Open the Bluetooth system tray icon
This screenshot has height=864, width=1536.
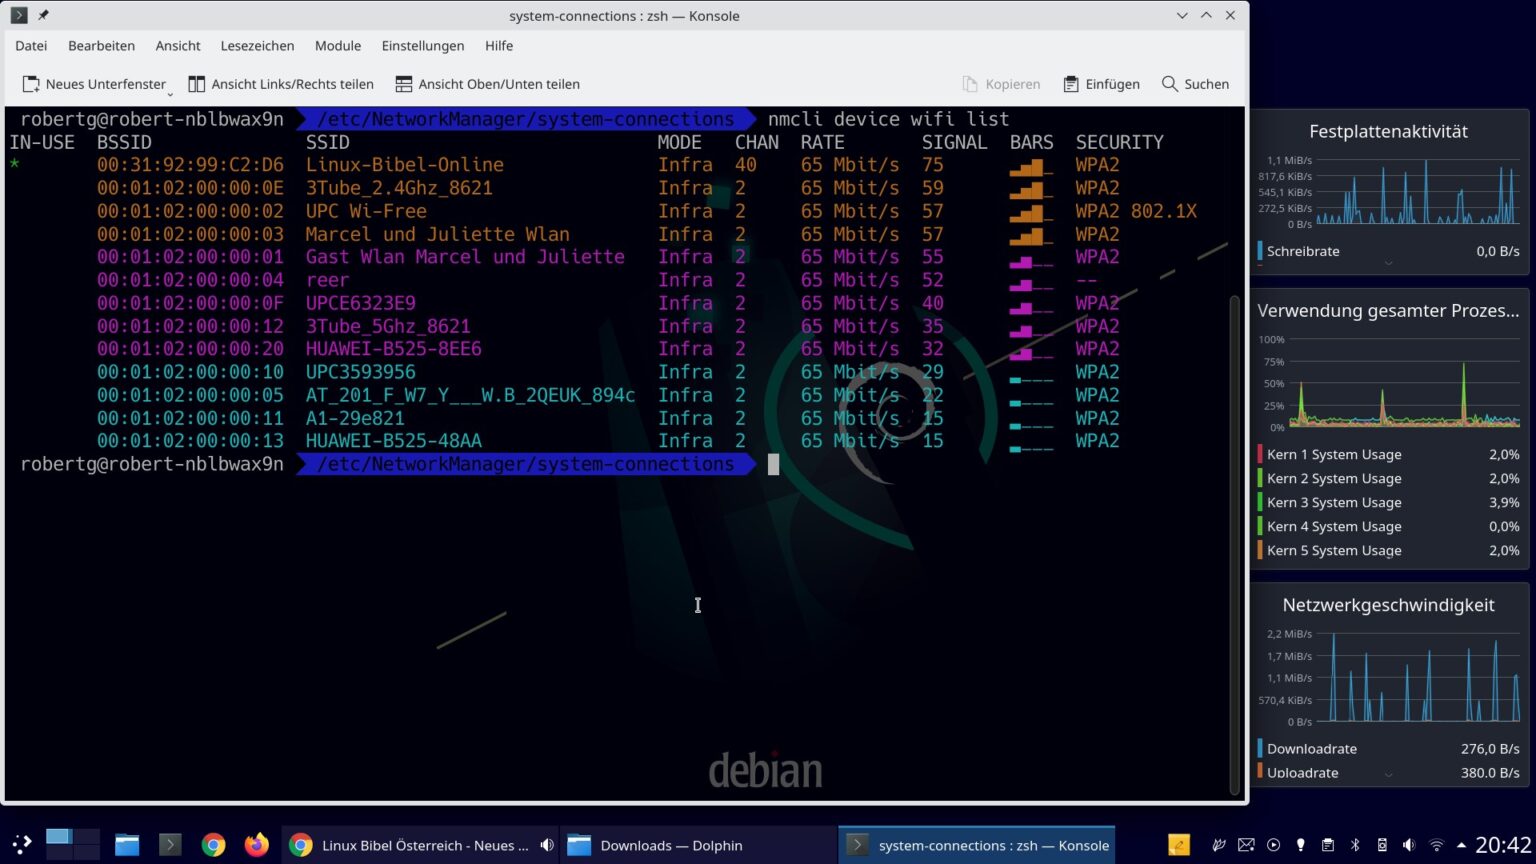[x=1356, y=845]
